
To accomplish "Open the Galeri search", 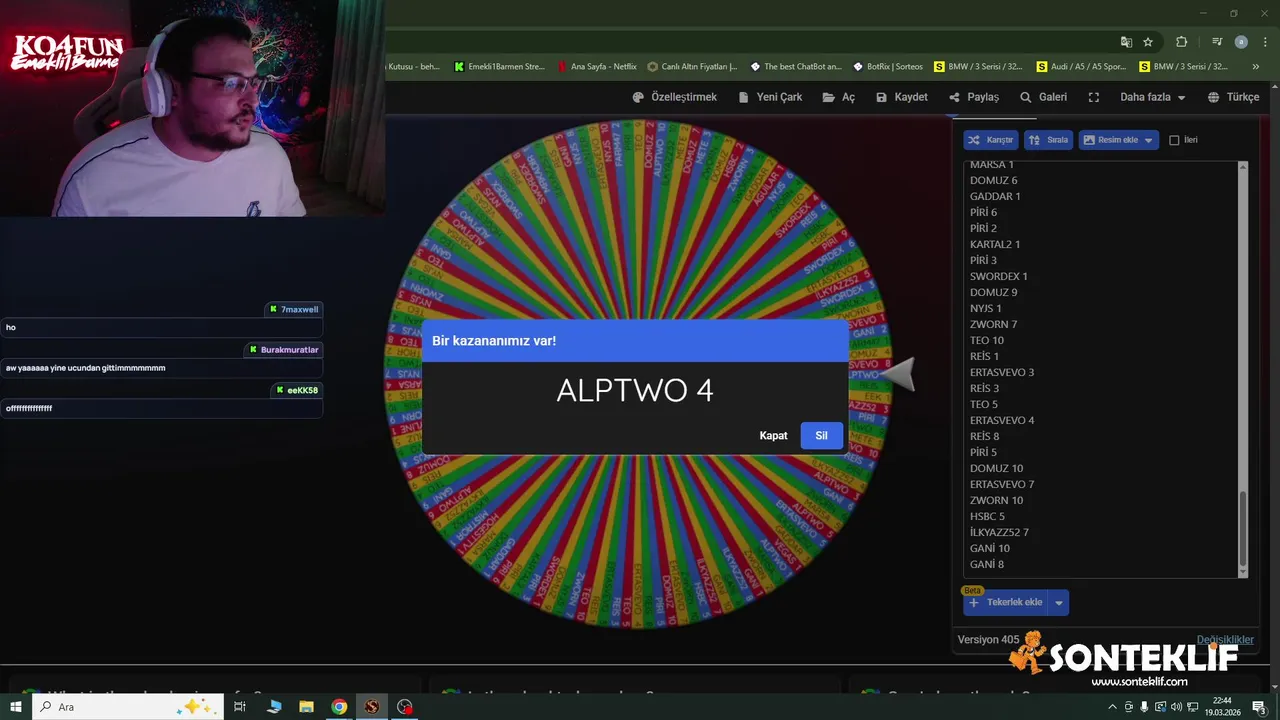I will 1043,97.
